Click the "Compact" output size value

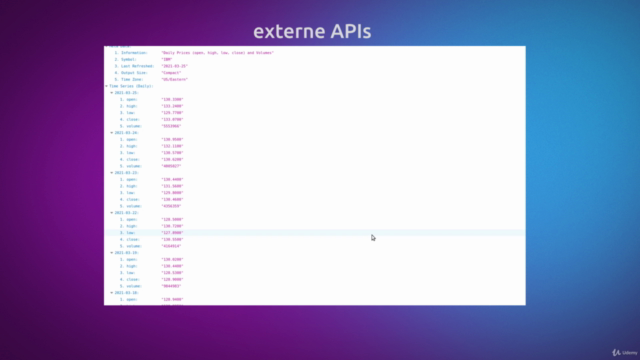[x=171, y=73]
